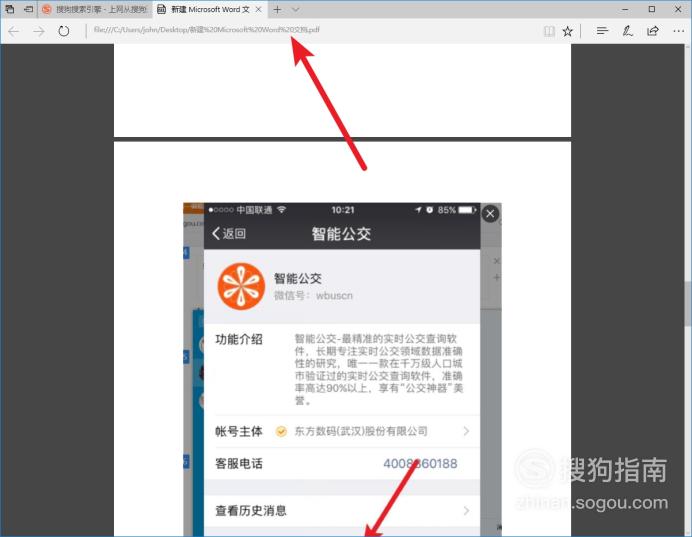Expand the 查看历史消息 chevron arrow
The width and height of the screenshot is (692, 537).
tap(466, 511)
